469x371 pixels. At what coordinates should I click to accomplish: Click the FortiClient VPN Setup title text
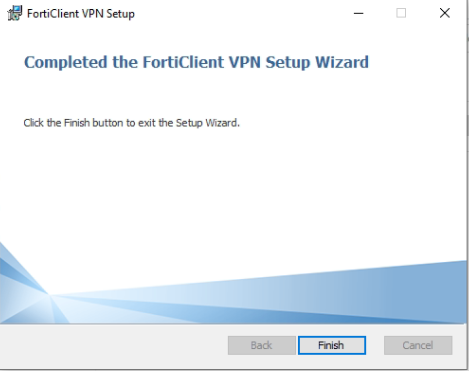[81, 14]
